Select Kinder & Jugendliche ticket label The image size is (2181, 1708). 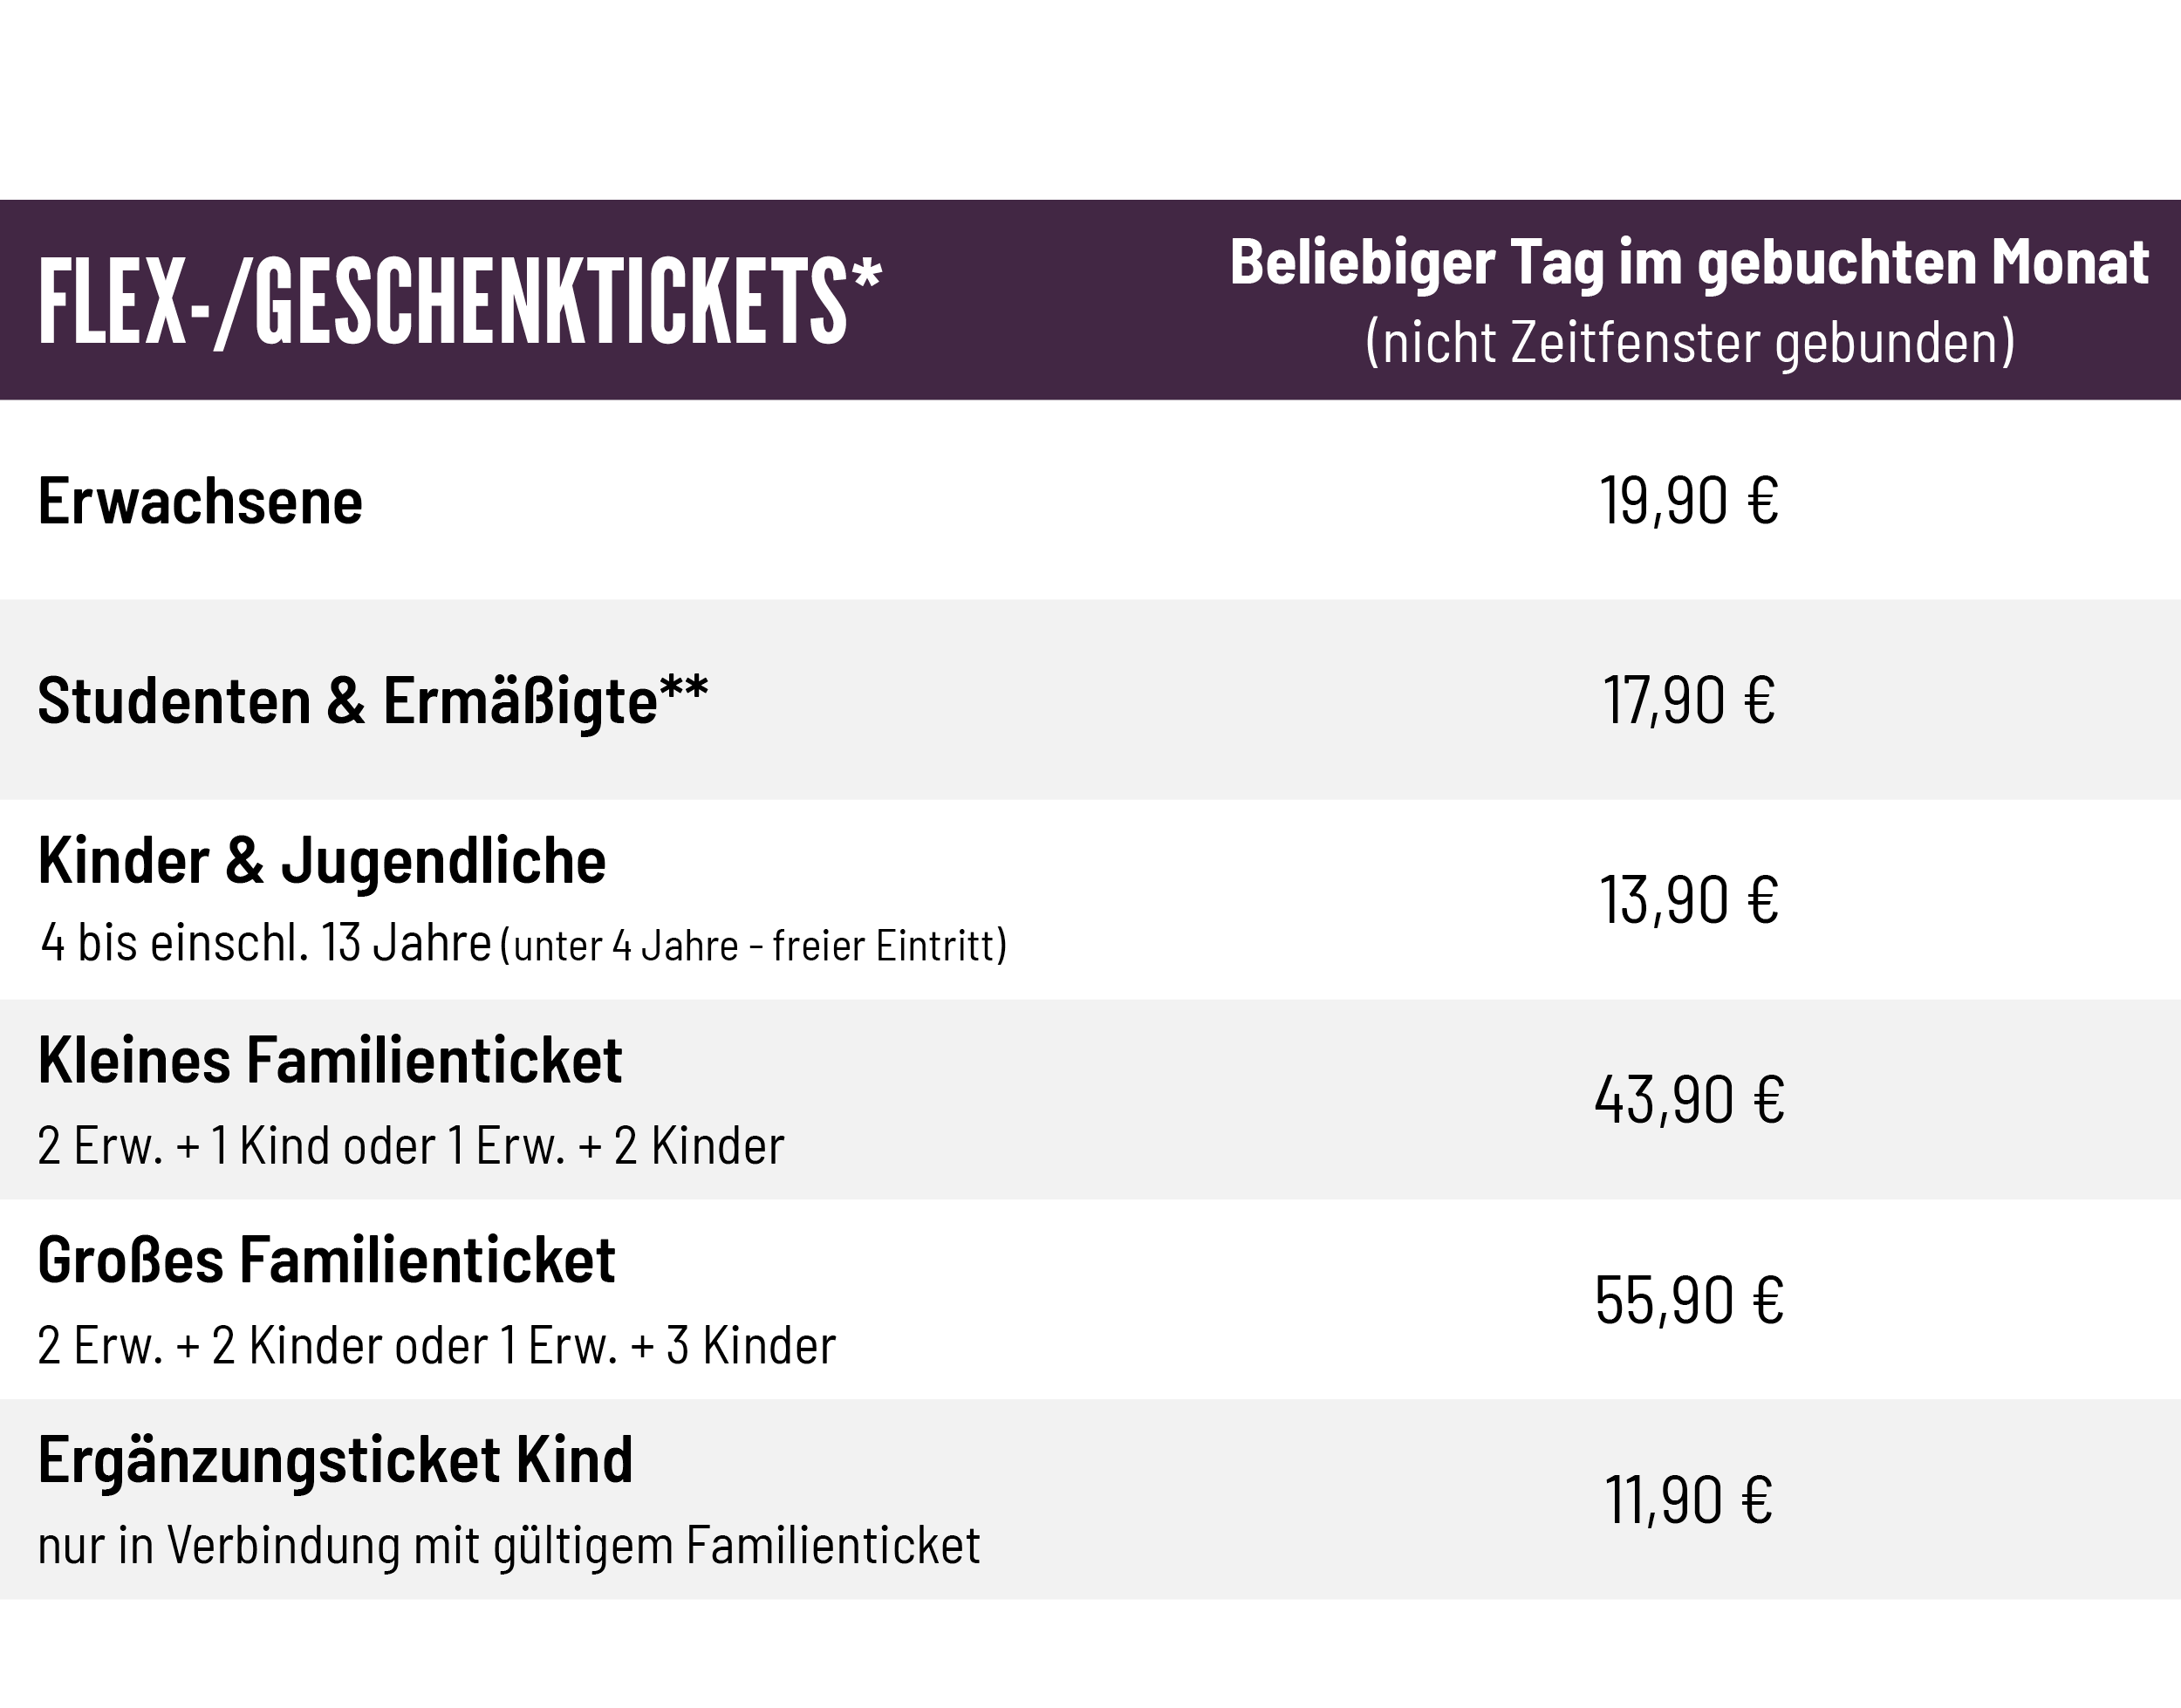(322, 861)
